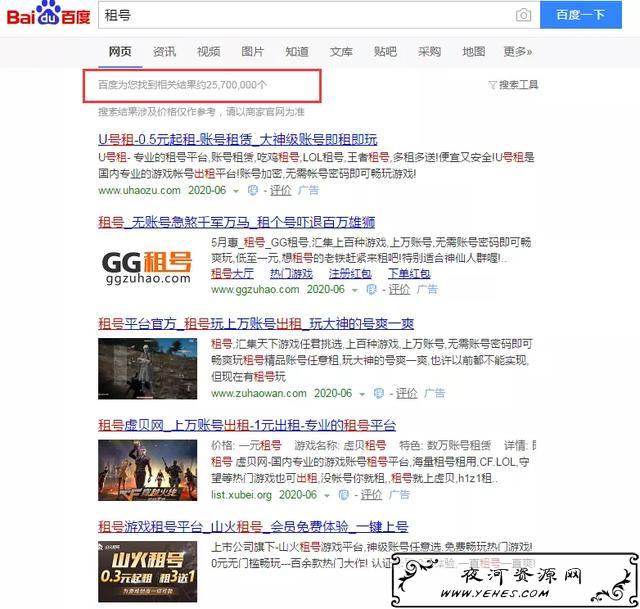Open 评价 link for uhaozu result
Image resolution: width=640 pixels, height=609 pixels.
[x=281, y=190]
